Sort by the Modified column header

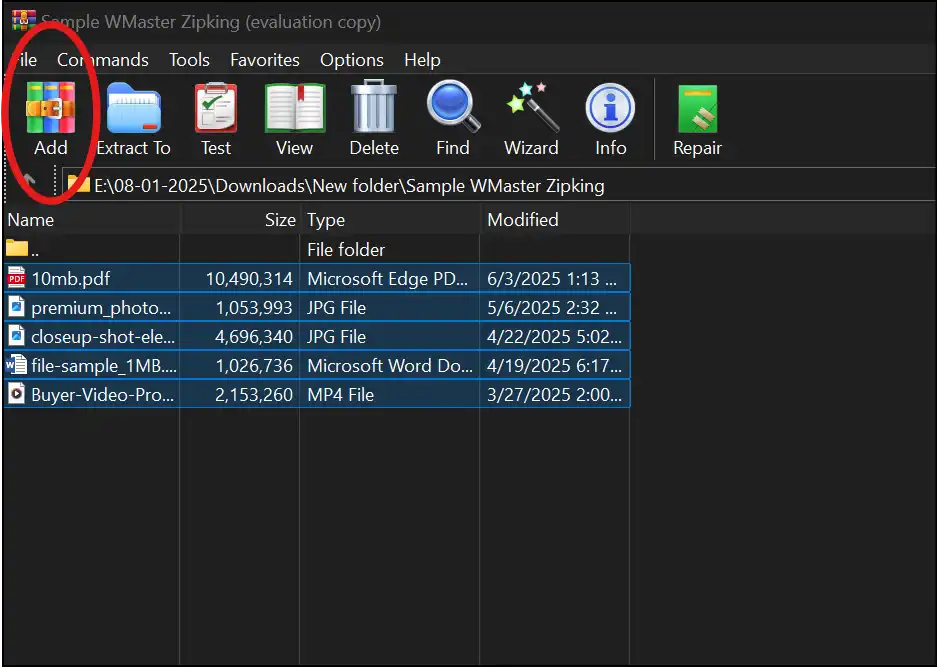tap(555, 220)
